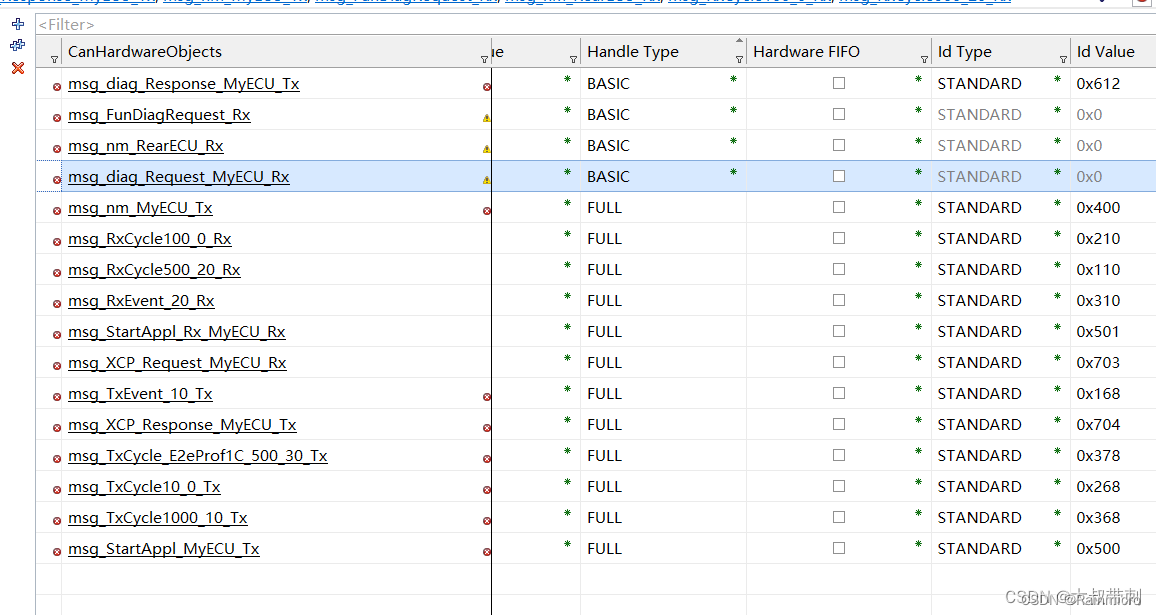The height and width of the screenshot is (615, 1156).
Task: Click error icon before msg_RxCycle500_20_Rx
Action: pyautogui.click(x=57, y=273)
